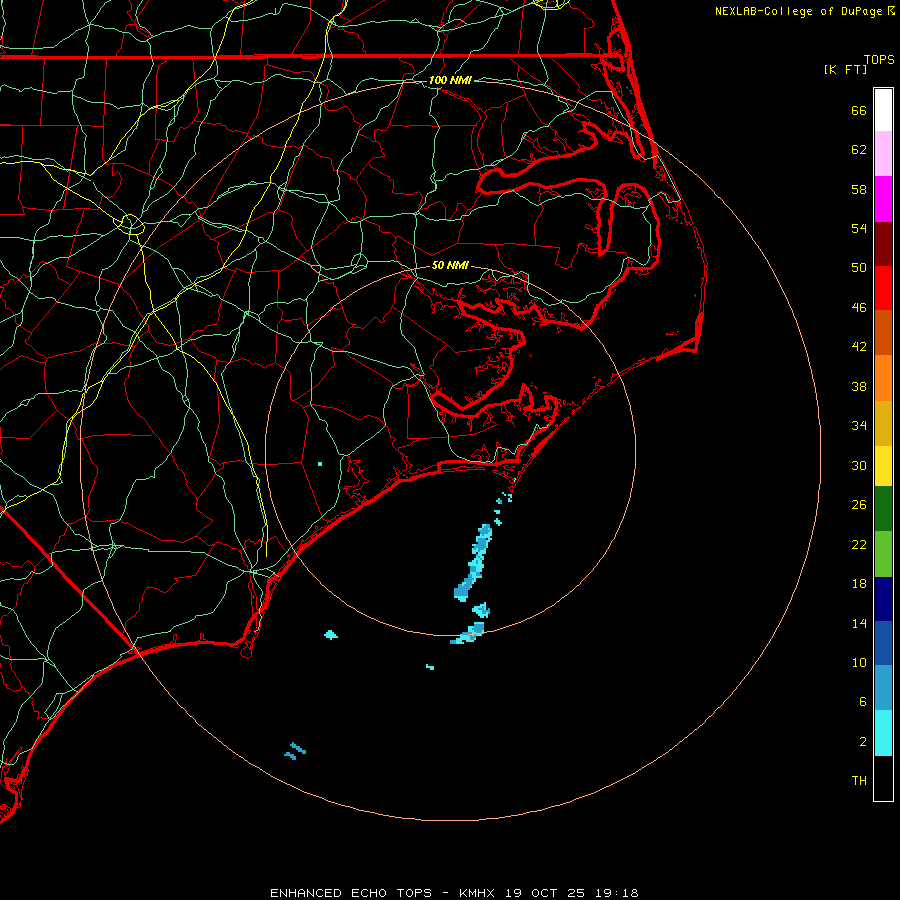Click the two diagonal echo streaks far southwest
This screenshot has width=900, height=900.
[x=295, y=751]
